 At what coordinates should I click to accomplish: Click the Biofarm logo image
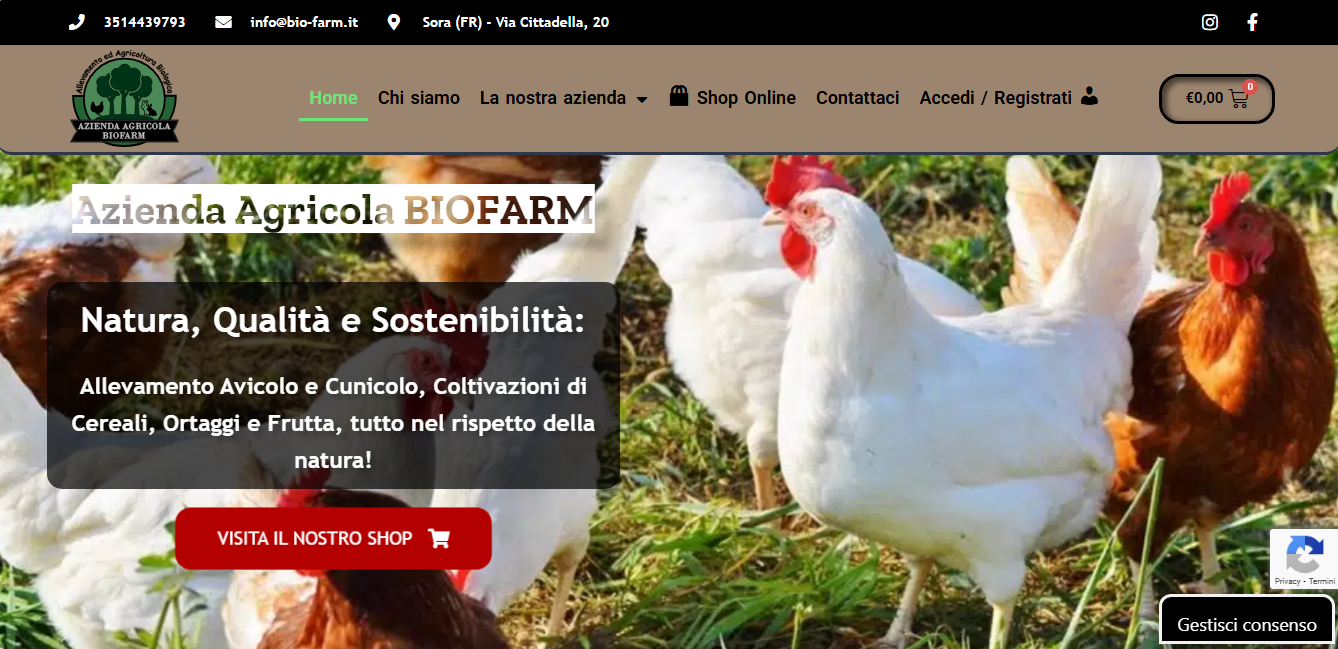pyautogui.click(x=125, y=98)
